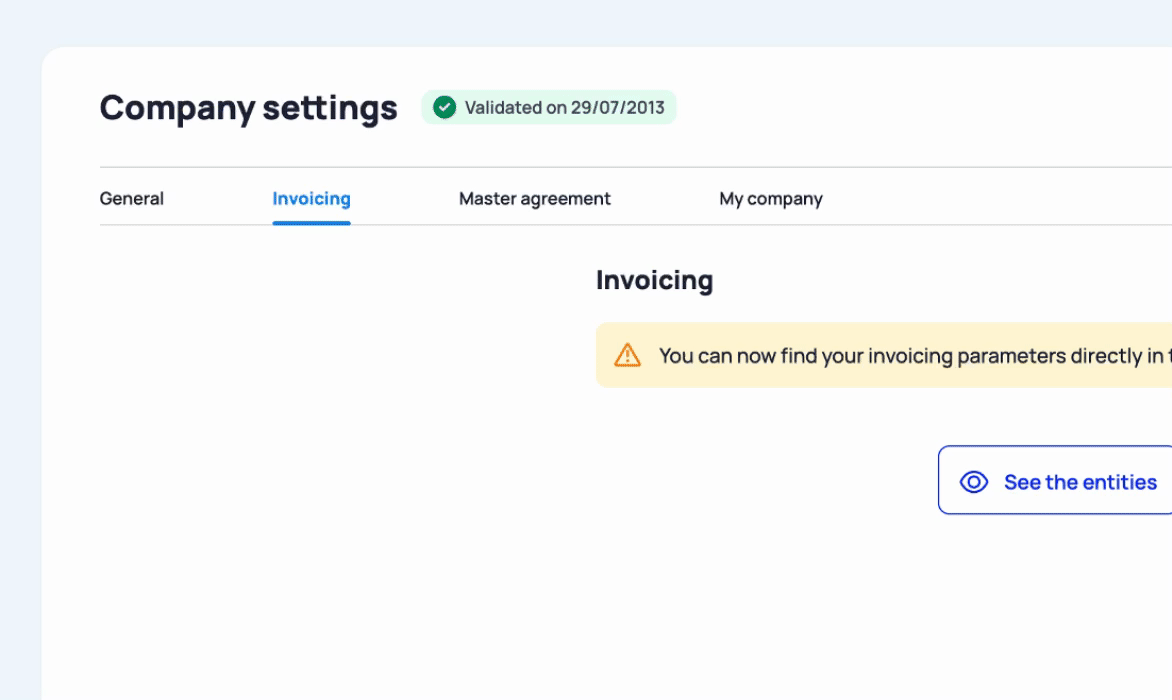Image resolution: width=1172 pixels, height=700 pixels.
Task: Switch to the Master agreement tab
Action: 534,199
